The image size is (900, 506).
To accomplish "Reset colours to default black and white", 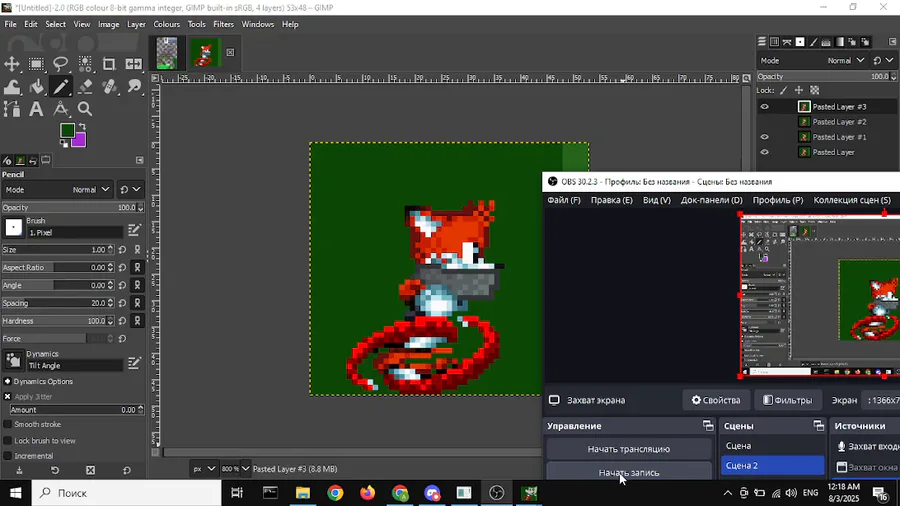I will pyautogui.click(x=63, y=143).
